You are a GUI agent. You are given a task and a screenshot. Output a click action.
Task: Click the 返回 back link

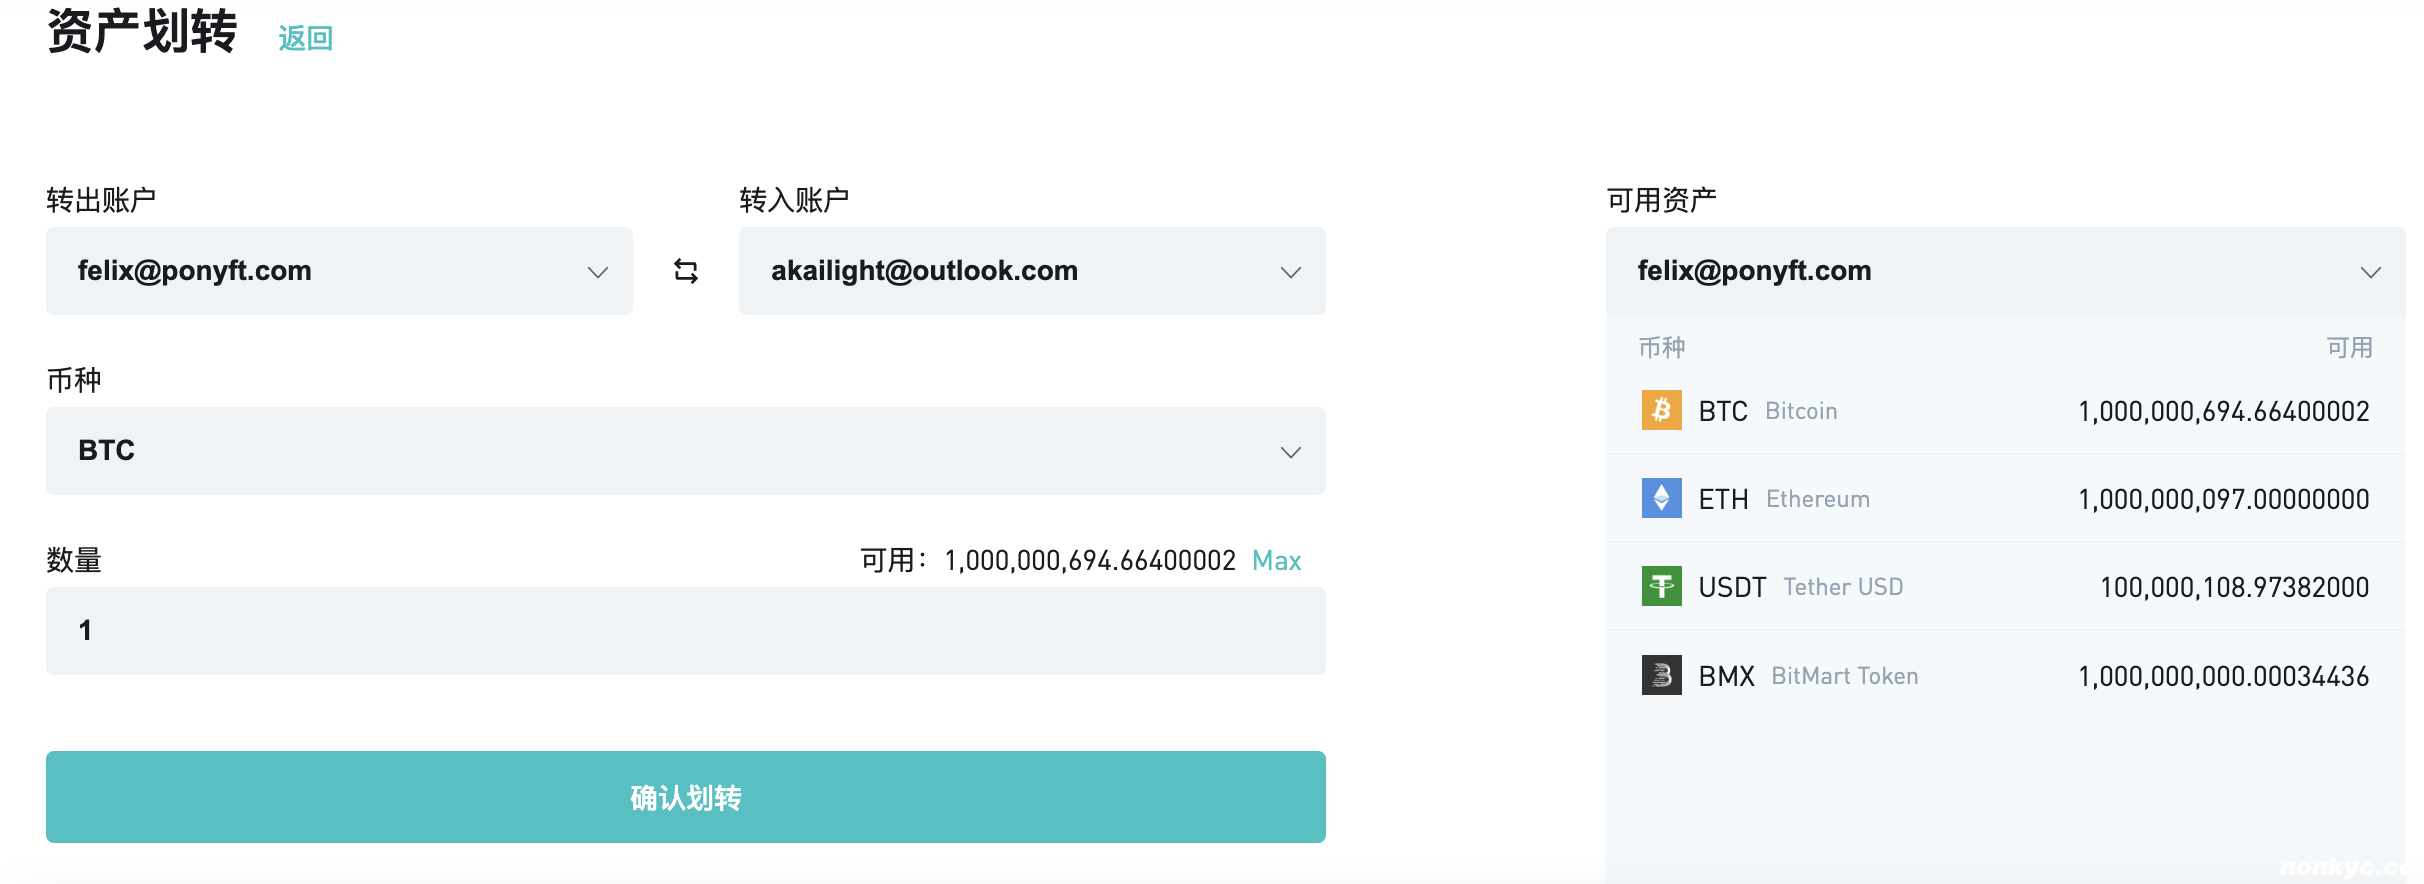305,38
